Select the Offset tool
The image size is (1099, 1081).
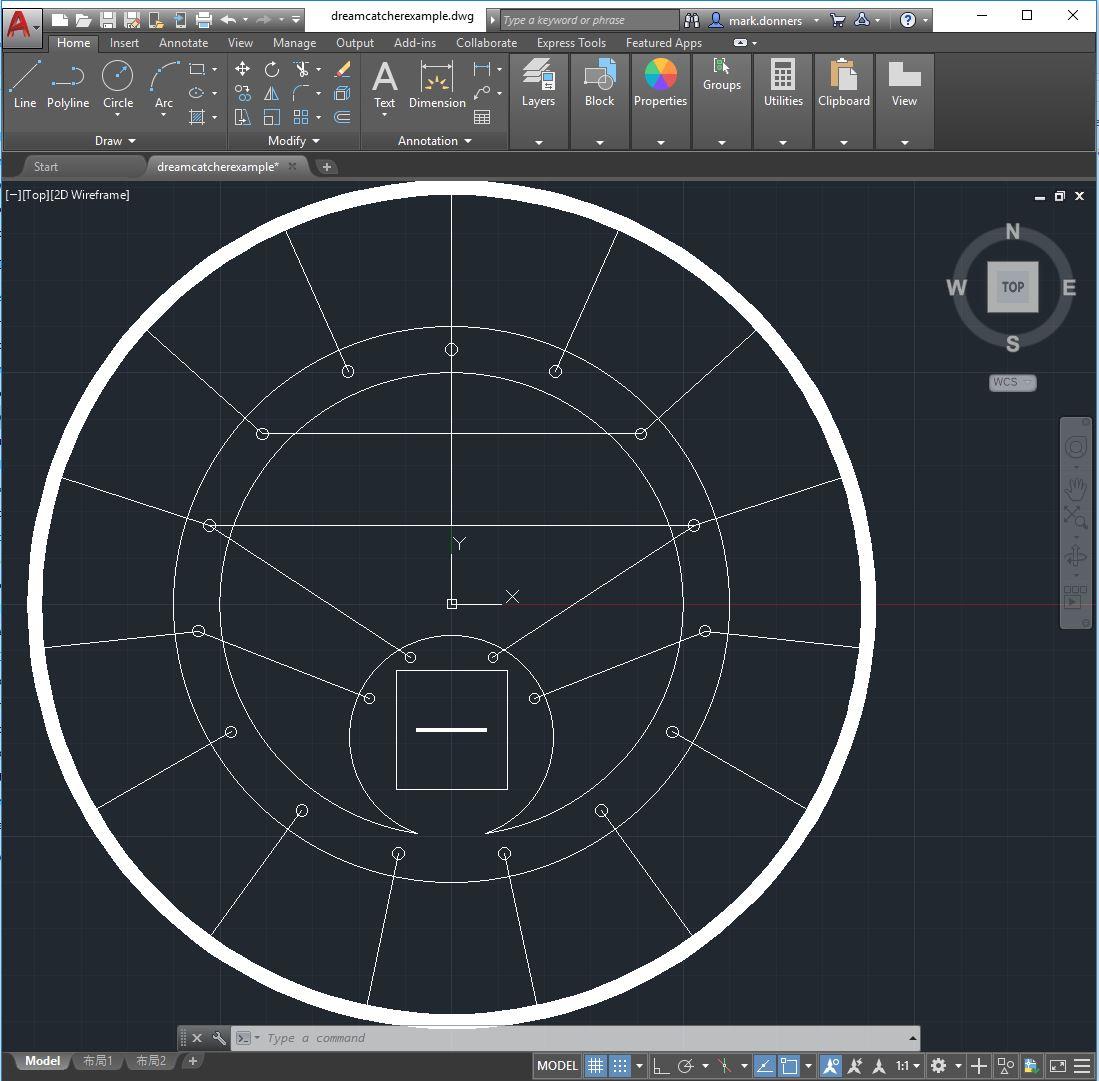pyautogui.click(x=343, y=117)
